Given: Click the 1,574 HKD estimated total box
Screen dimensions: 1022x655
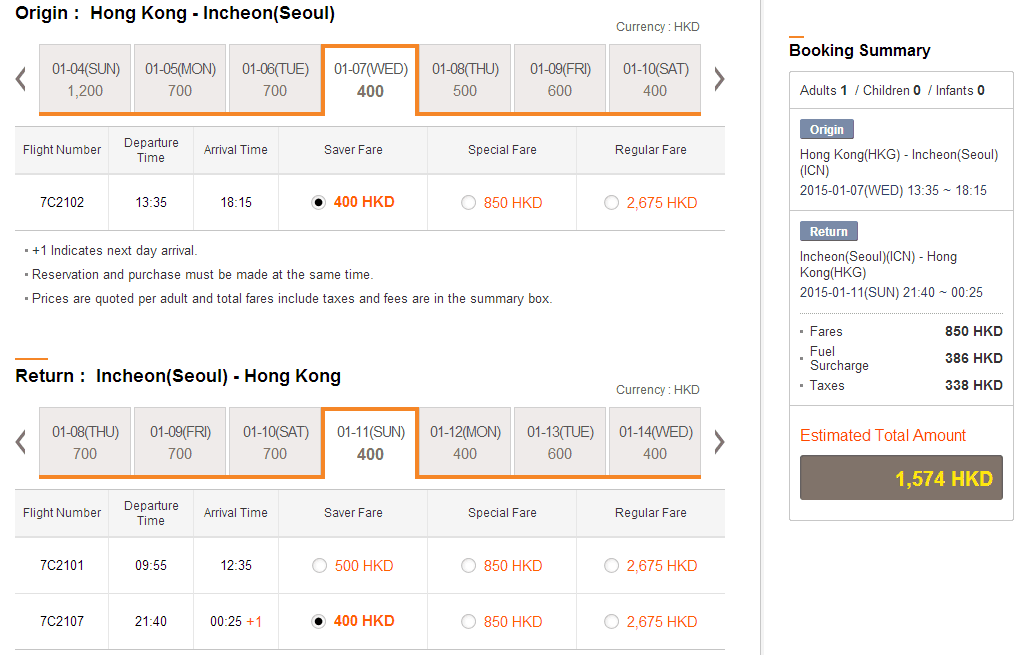Looking at the screenshot, I should coord(900,479).
